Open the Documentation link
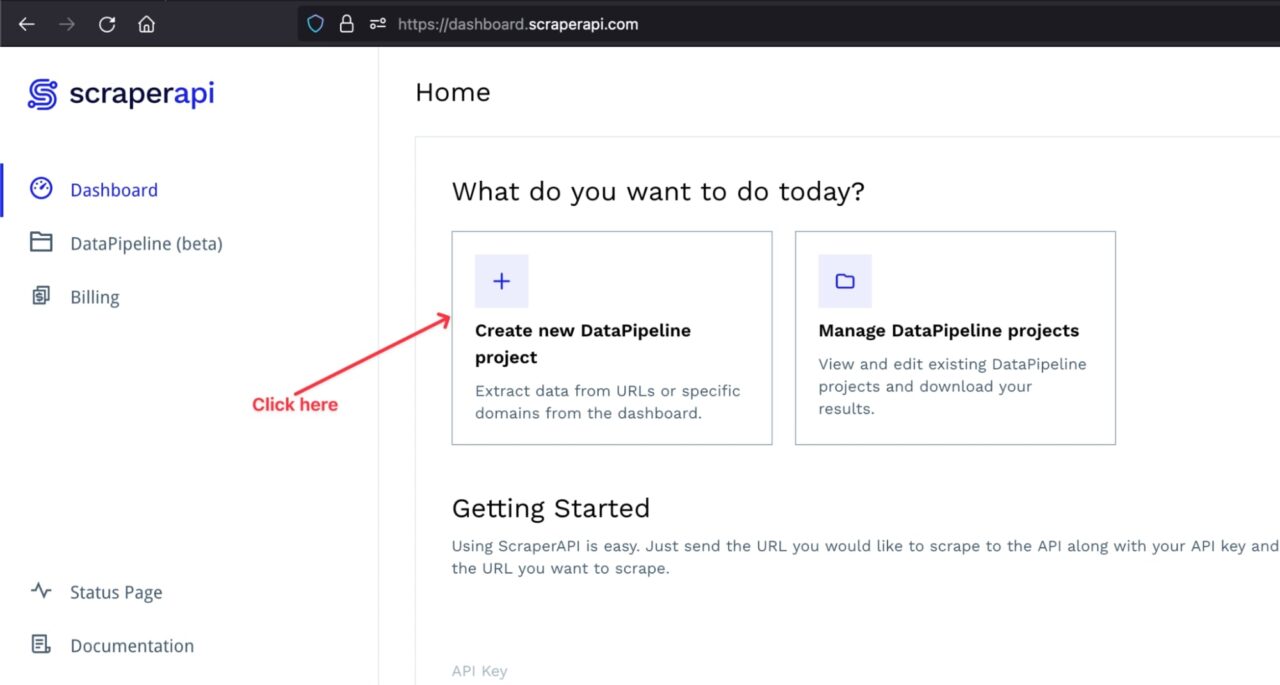Screen dimensions: 1280x685 pos(132,646)
